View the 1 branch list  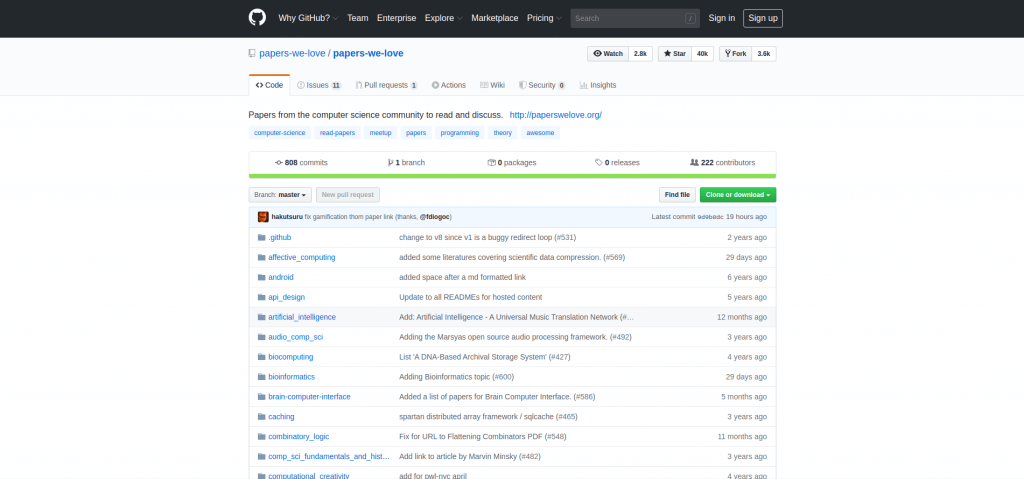(x=406, y=163)
